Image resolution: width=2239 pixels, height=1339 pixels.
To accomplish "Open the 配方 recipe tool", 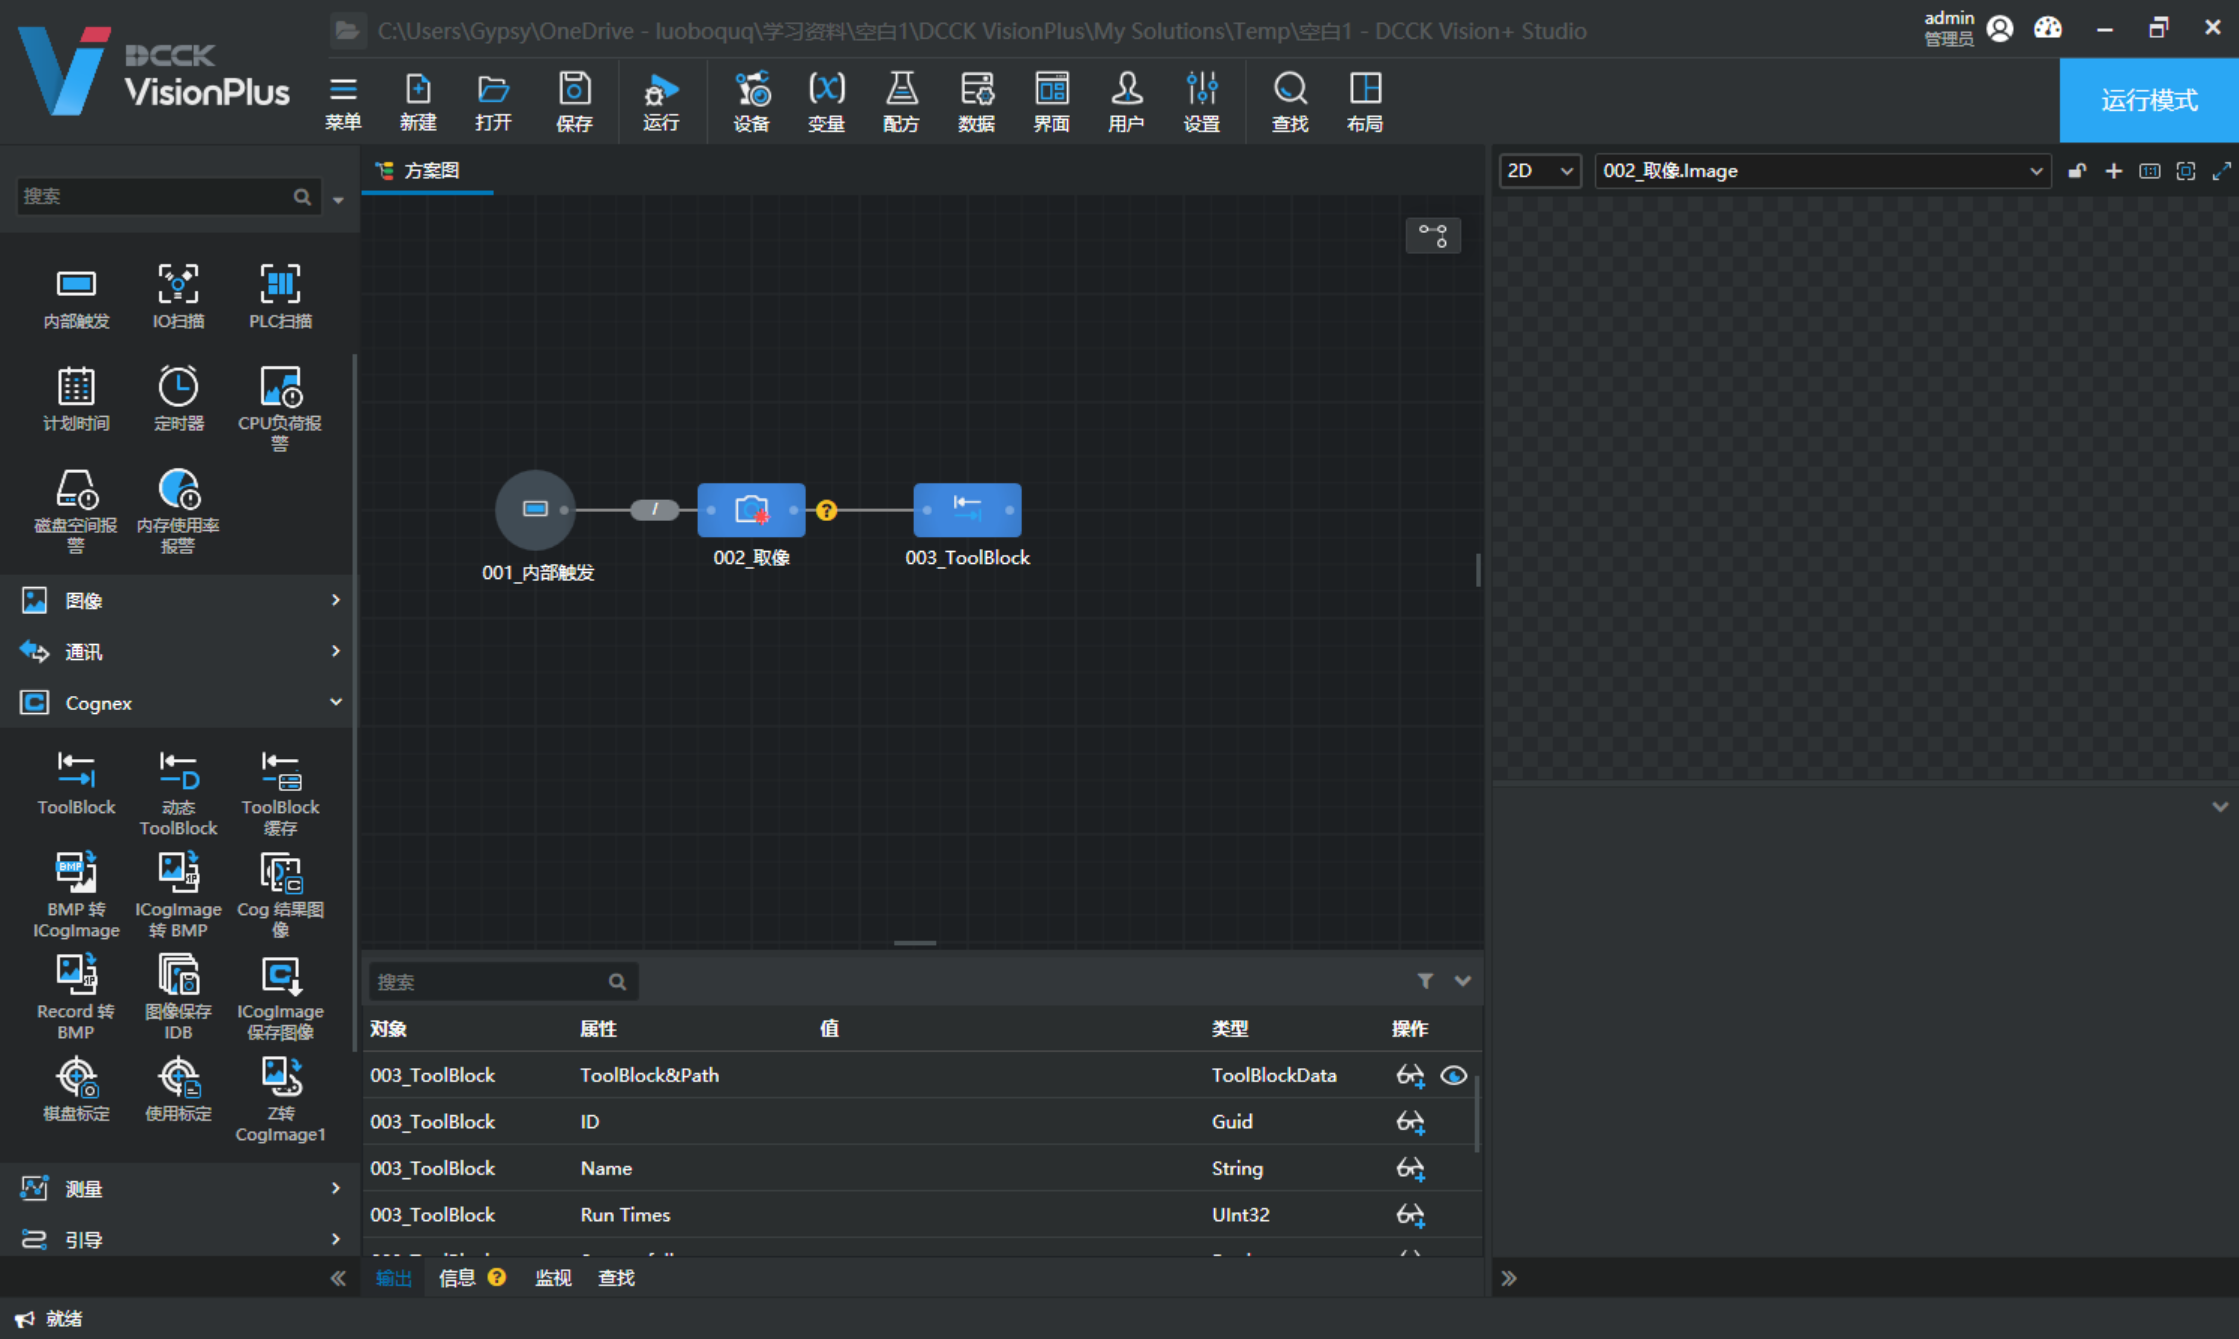I will coord(901,102).
